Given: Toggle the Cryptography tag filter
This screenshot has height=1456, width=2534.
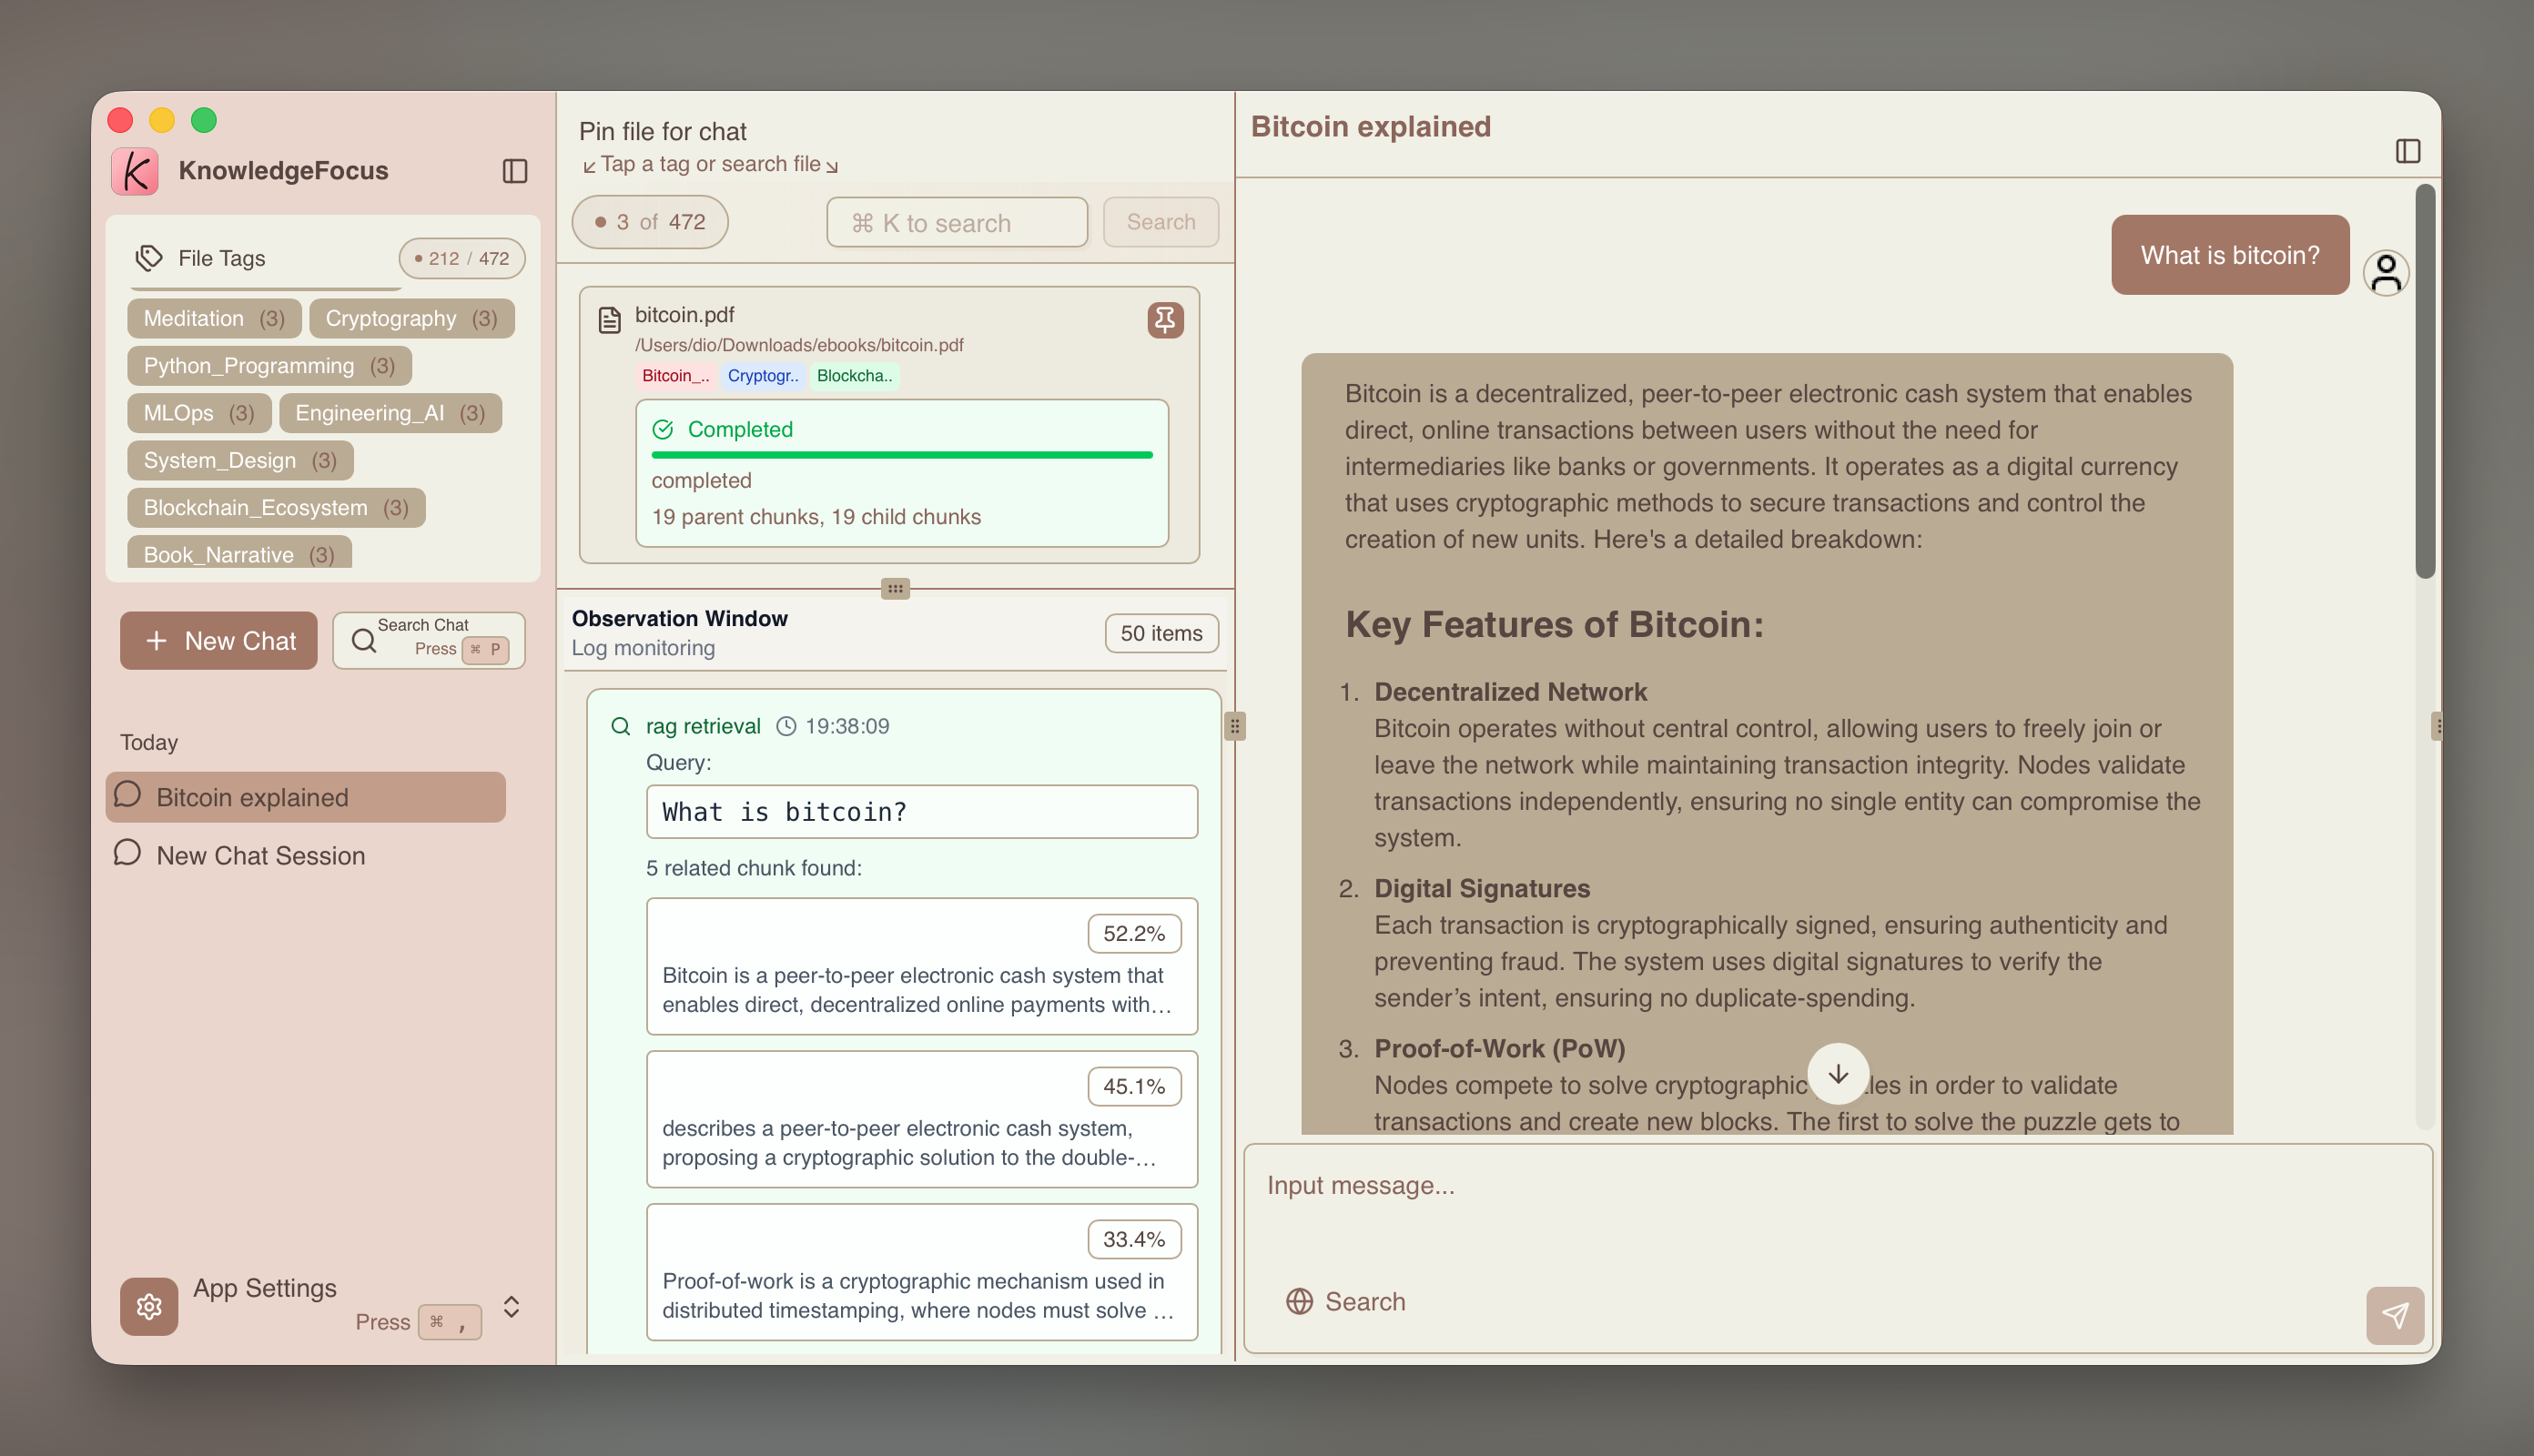Looking at the screenshot, I should point(411,318).
